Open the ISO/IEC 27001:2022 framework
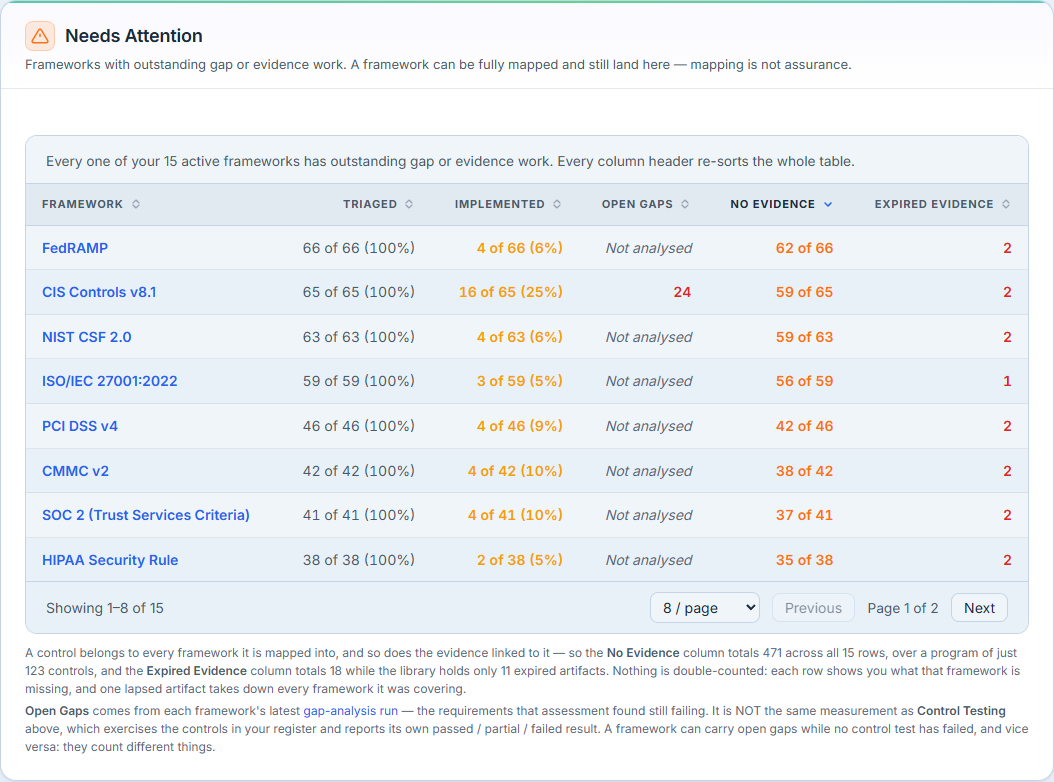This screenshot has width=1054, height=782. click(x=110, y=381)
